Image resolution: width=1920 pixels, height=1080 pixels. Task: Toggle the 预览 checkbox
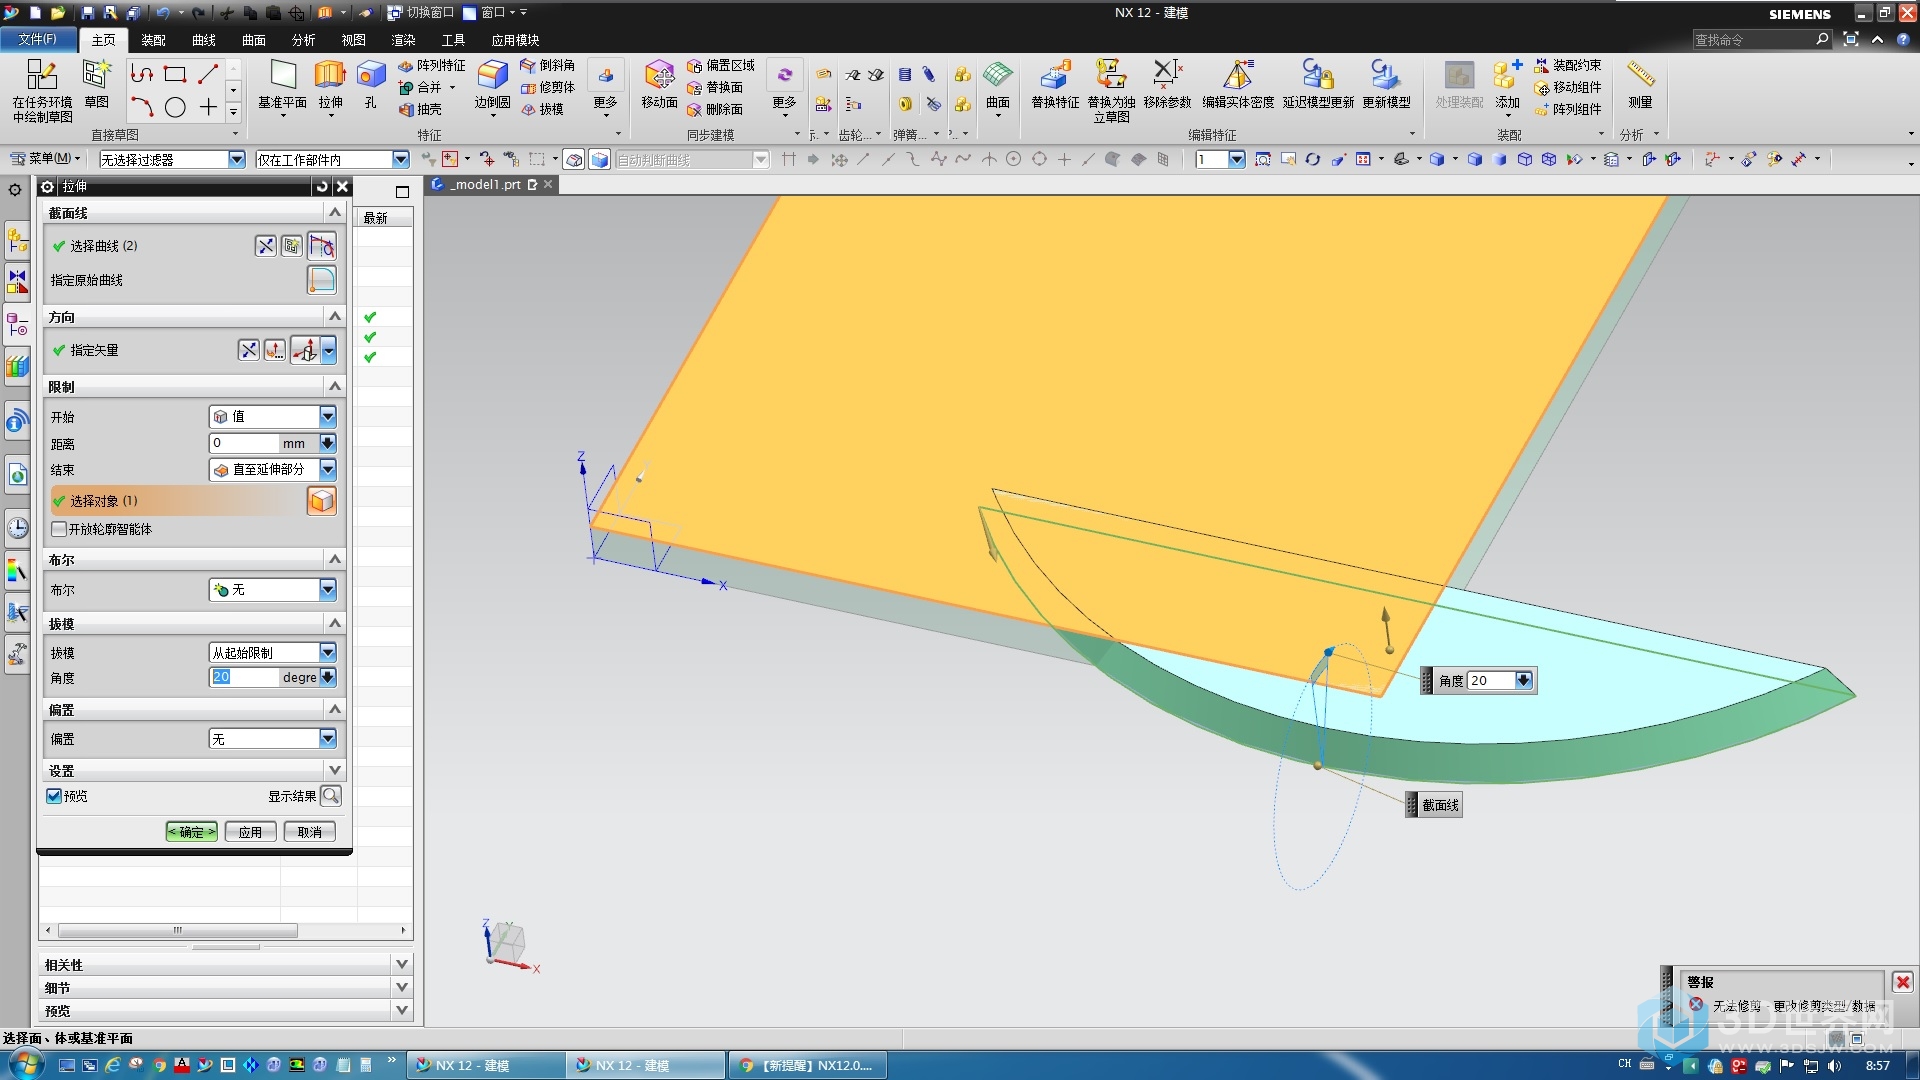click(x=54, y=796)
